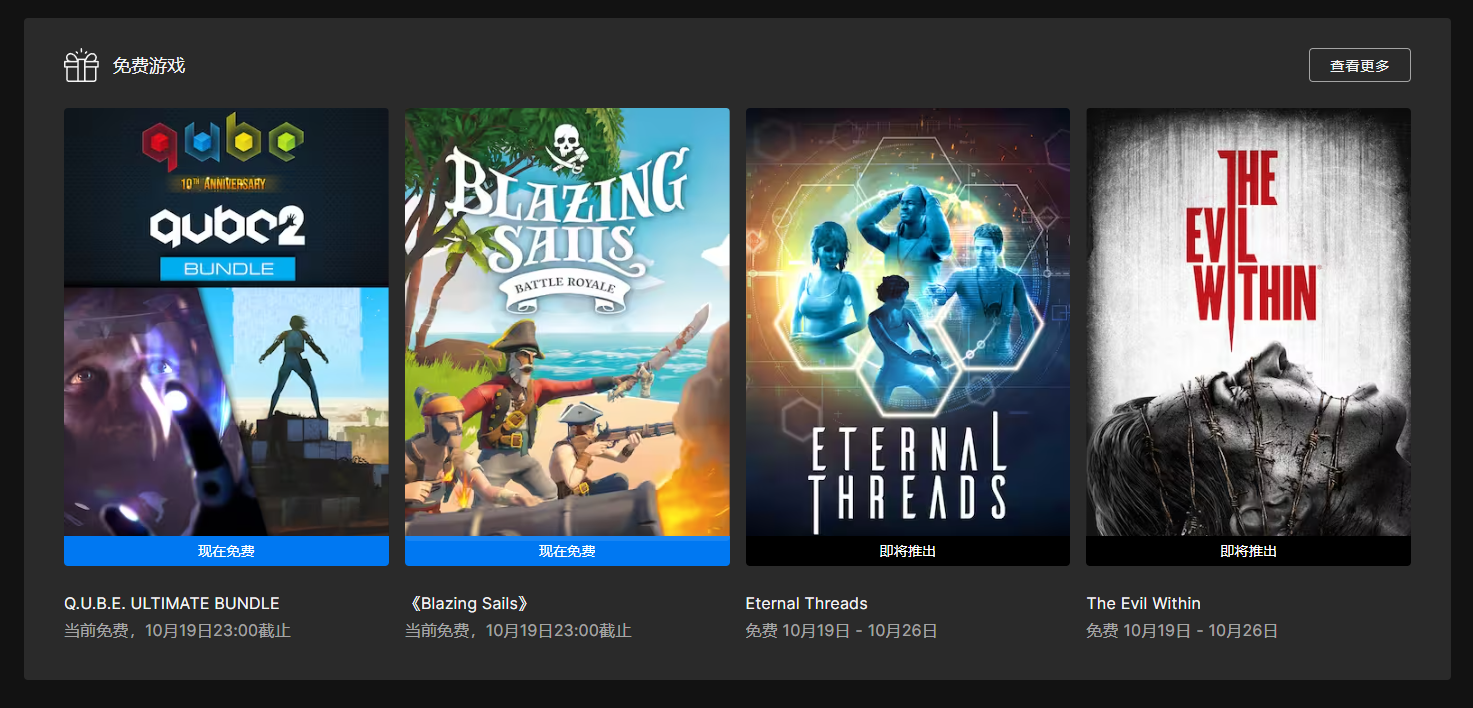Click The Evil Within title text

click(1143, 603)
